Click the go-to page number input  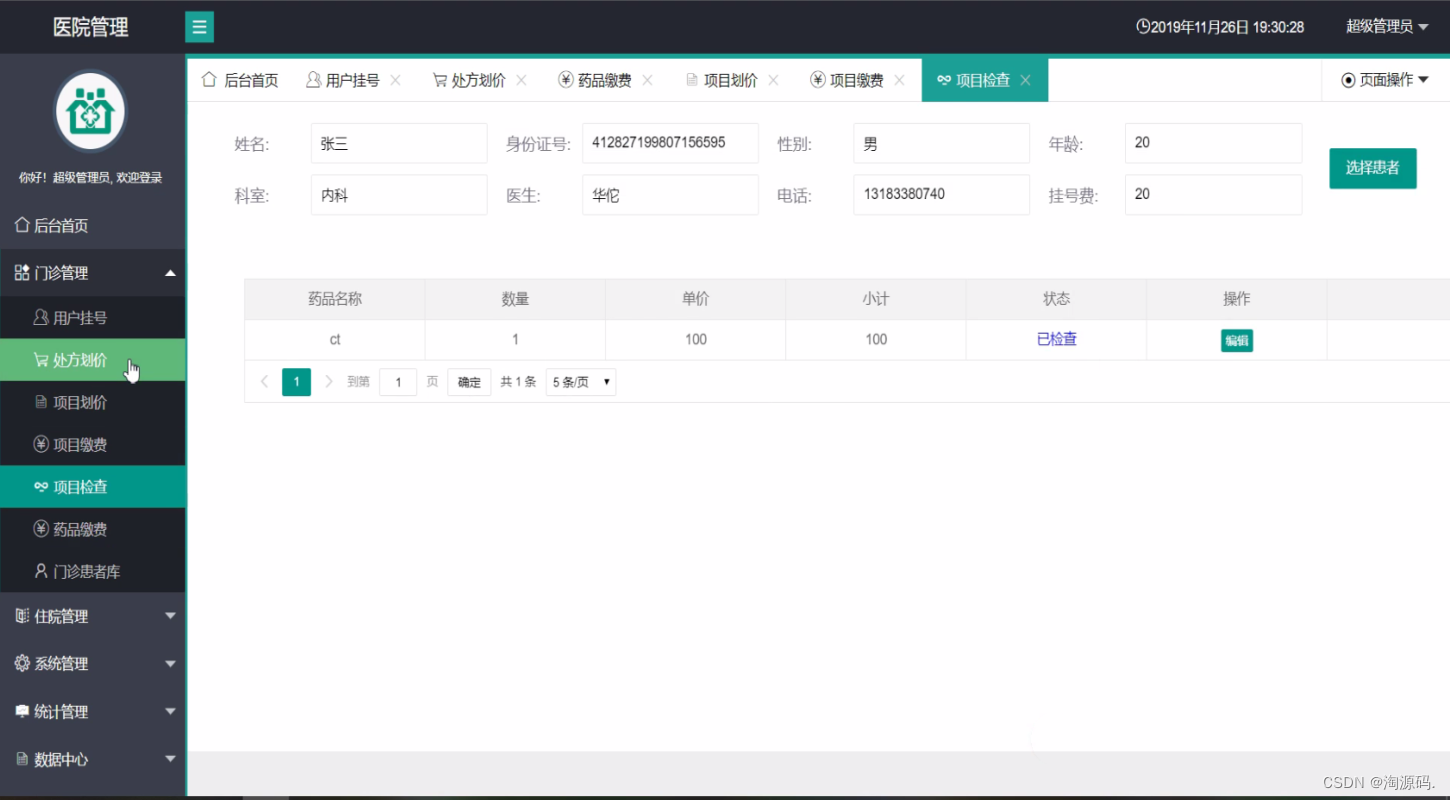pyautogui.click(x=398, y=382)
